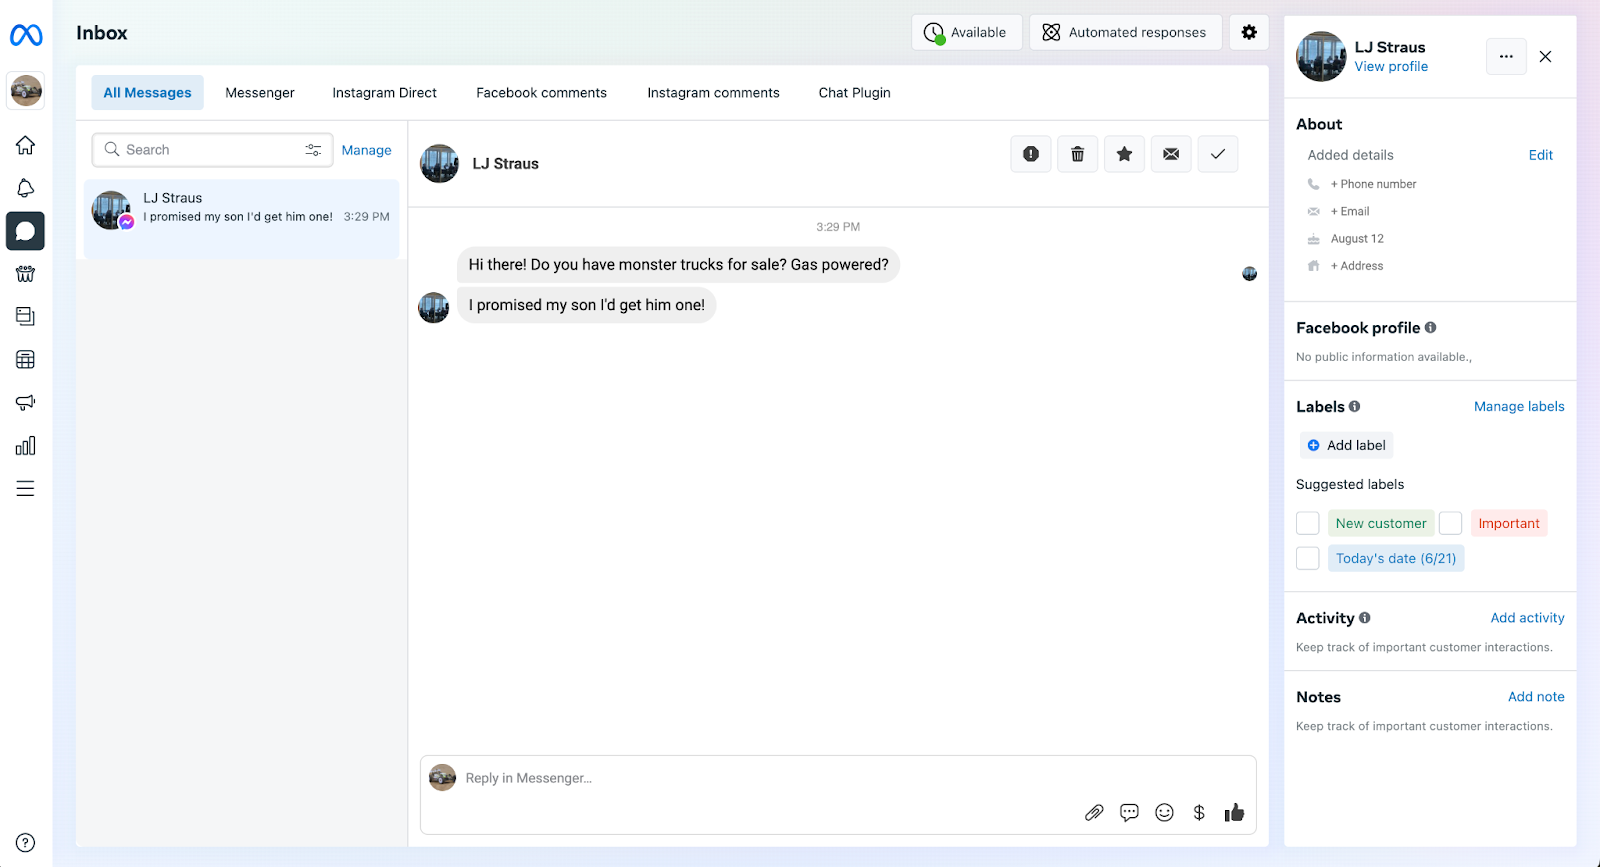Attach a file with paperclip icon
Viewport: 1600px width, 867px height.
[x=1094, y=812]
